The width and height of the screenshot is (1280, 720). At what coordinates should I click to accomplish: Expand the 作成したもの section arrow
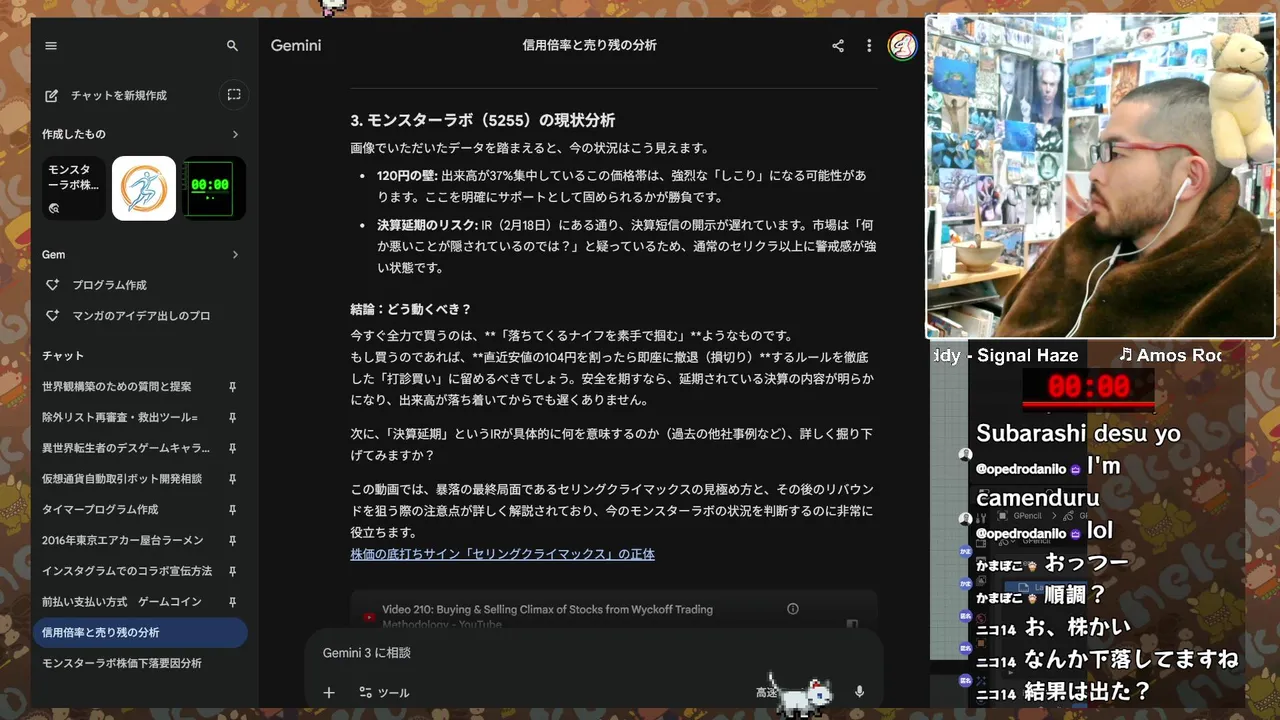tap(236, 134)
